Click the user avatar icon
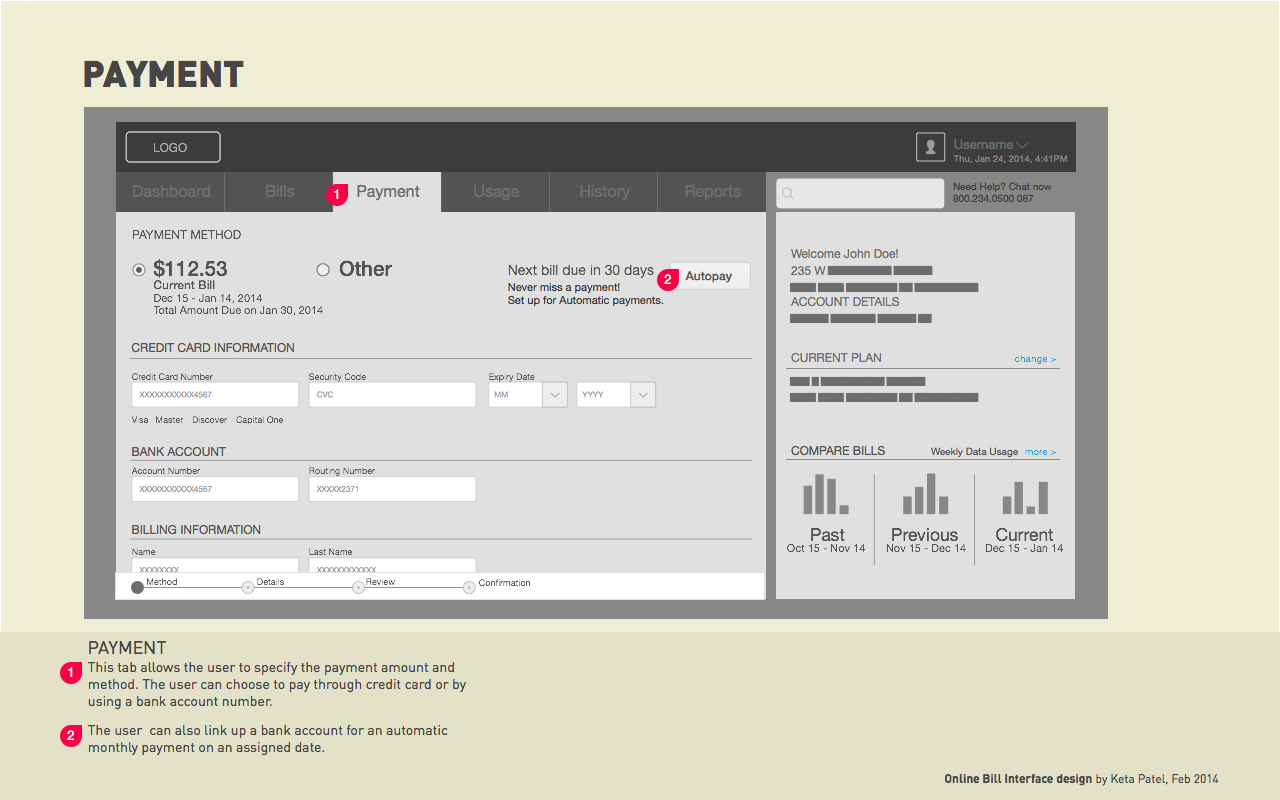1280x800 pixels. 931,147
